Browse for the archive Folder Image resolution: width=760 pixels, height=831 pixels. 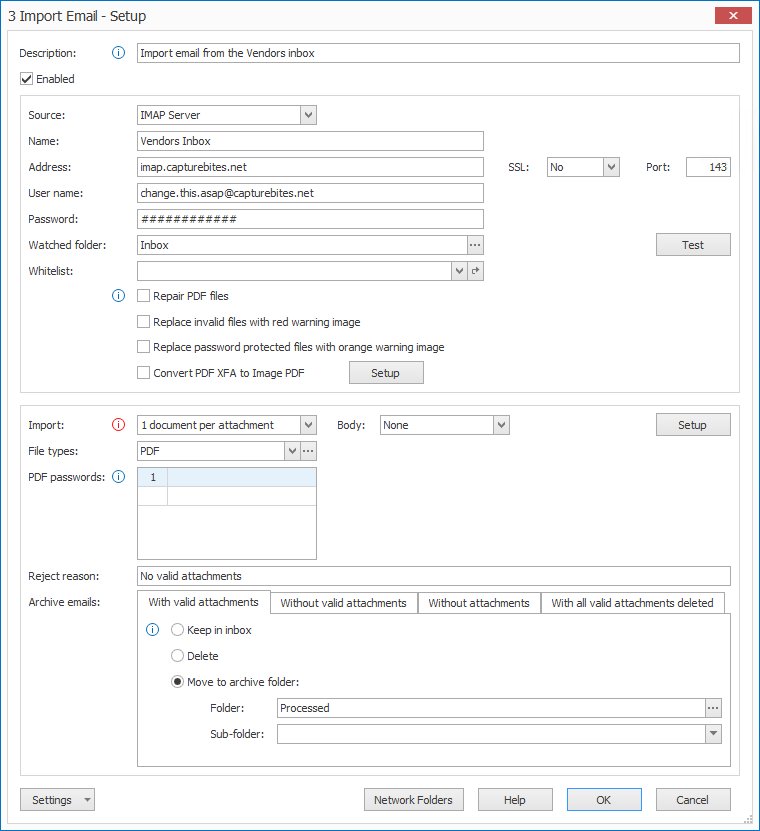point(713,708)
